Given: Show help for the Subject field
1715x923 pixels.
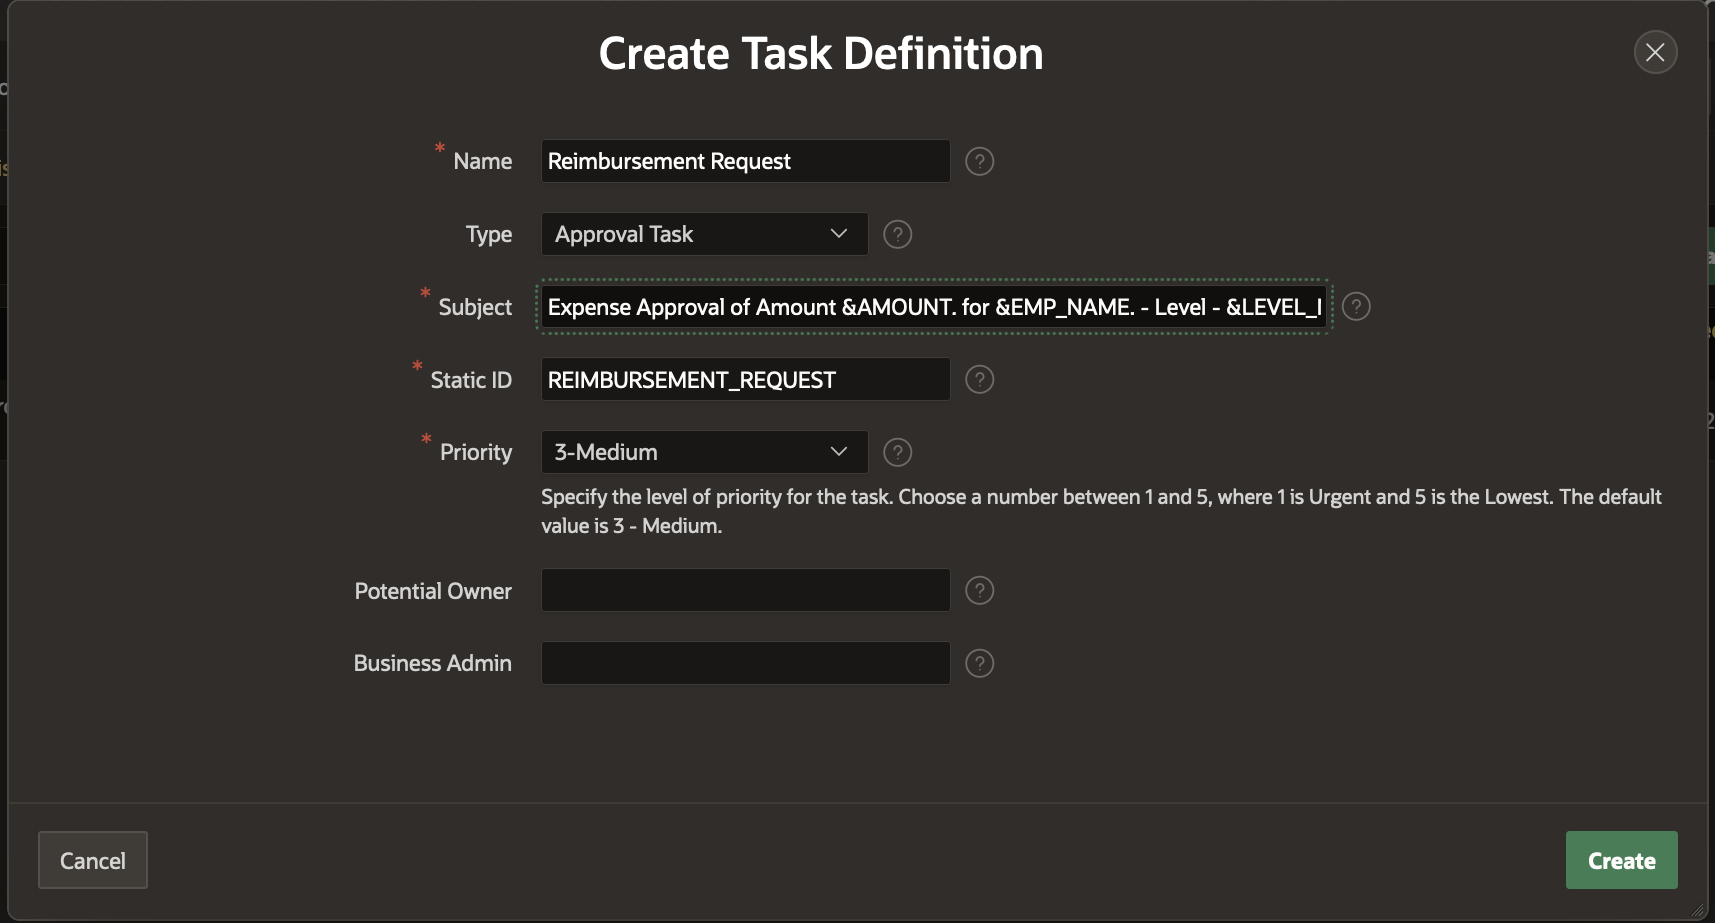Looking at the screenshot, I should pyautogui.click(x=1355, y=307).
